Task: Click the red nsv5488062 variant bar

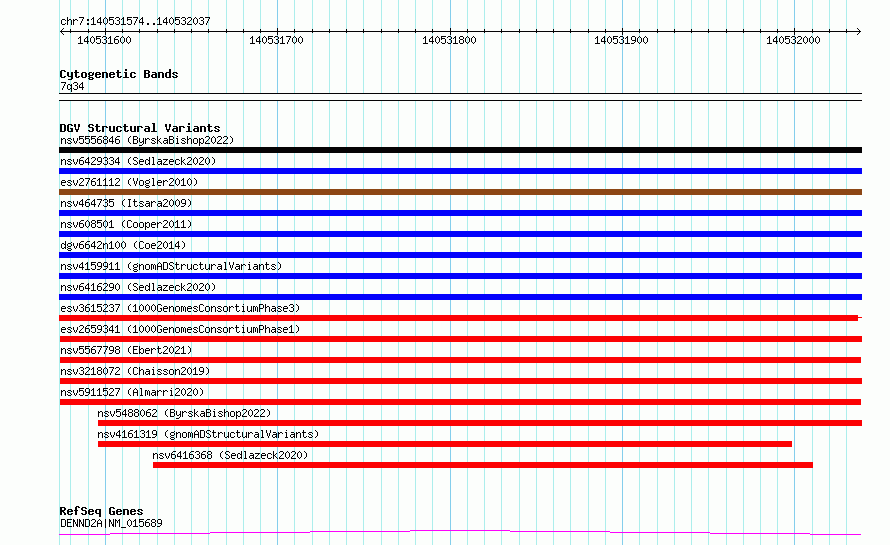Action: coord(480,423)
